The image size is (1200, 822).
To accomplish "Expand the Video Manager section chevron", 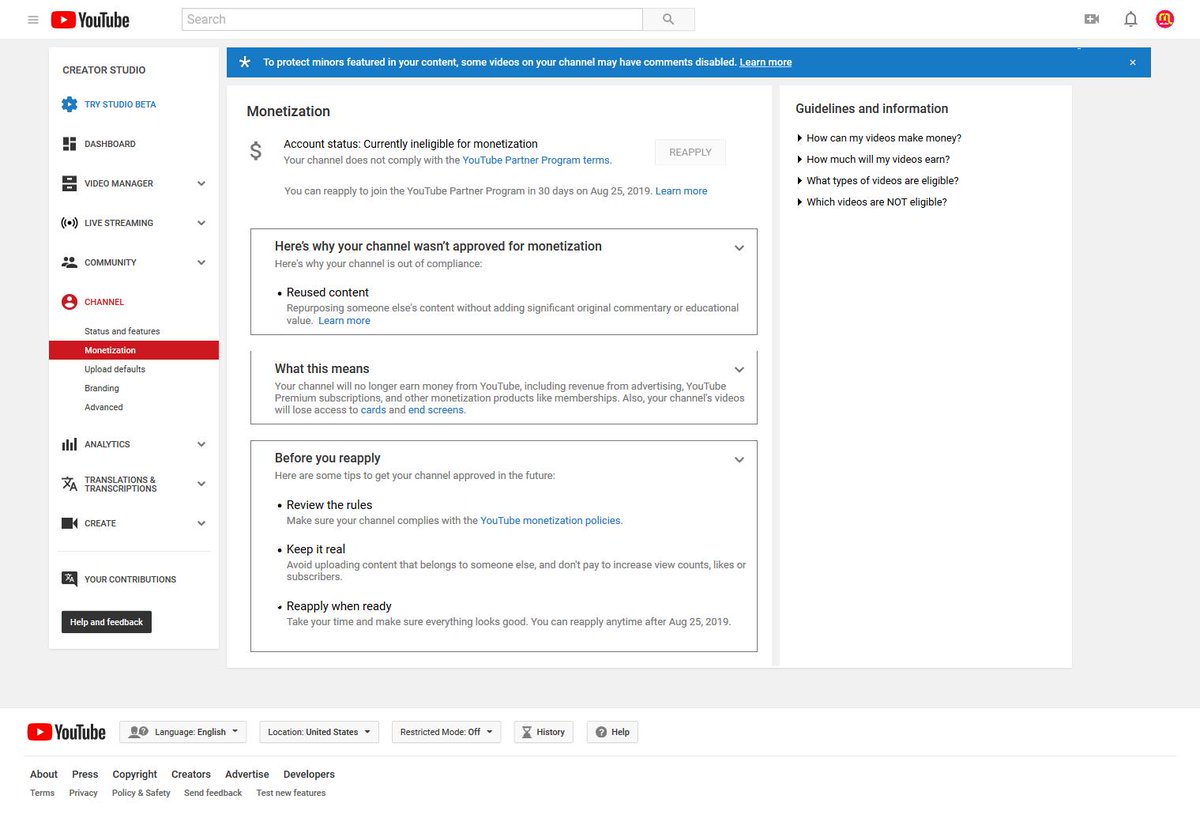I will click(201, 184).
